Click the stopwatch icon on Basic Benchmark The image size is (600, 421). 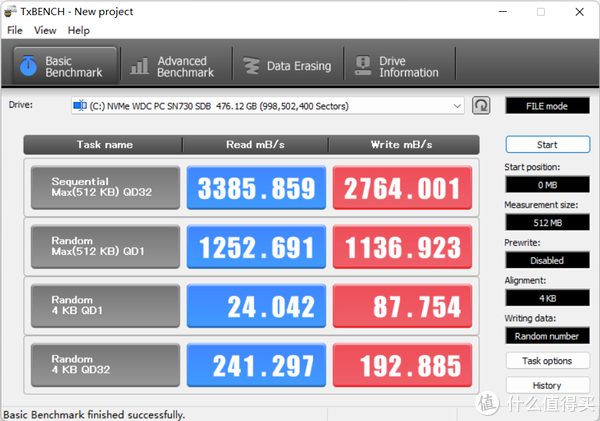tap(28, 65)
